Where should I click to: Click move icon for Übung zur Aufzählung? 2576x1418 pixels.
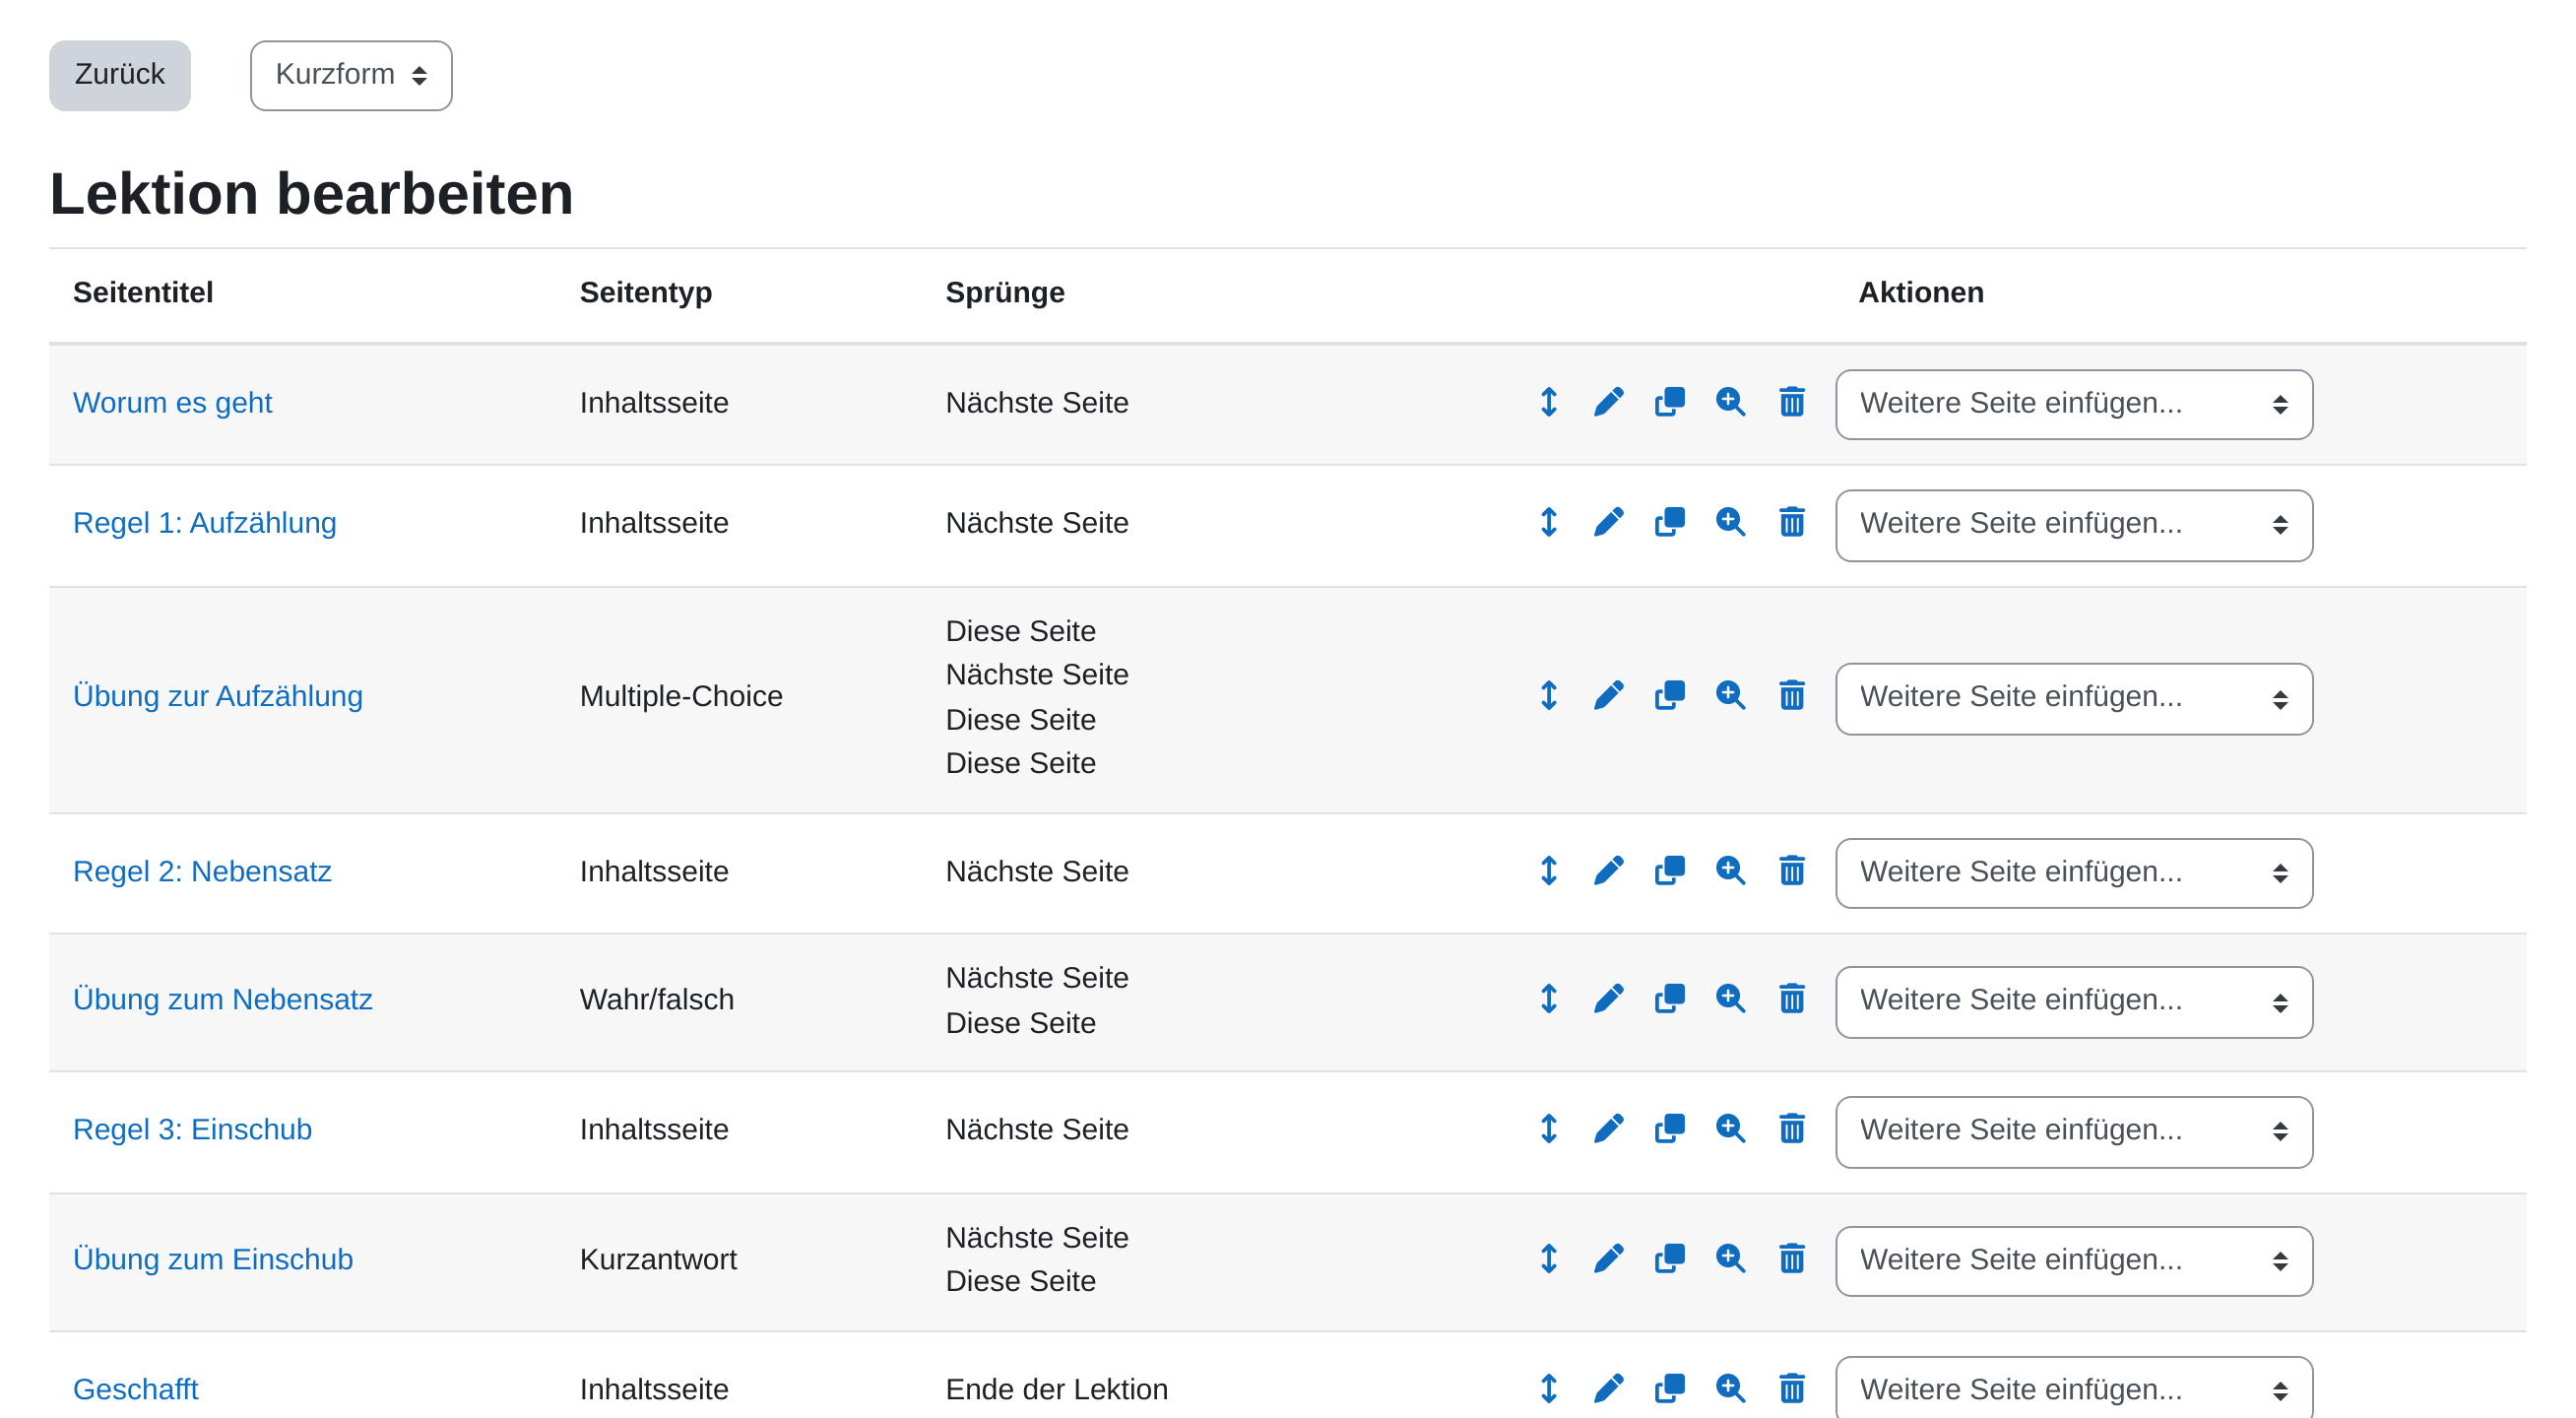(x=1548, y=695)
